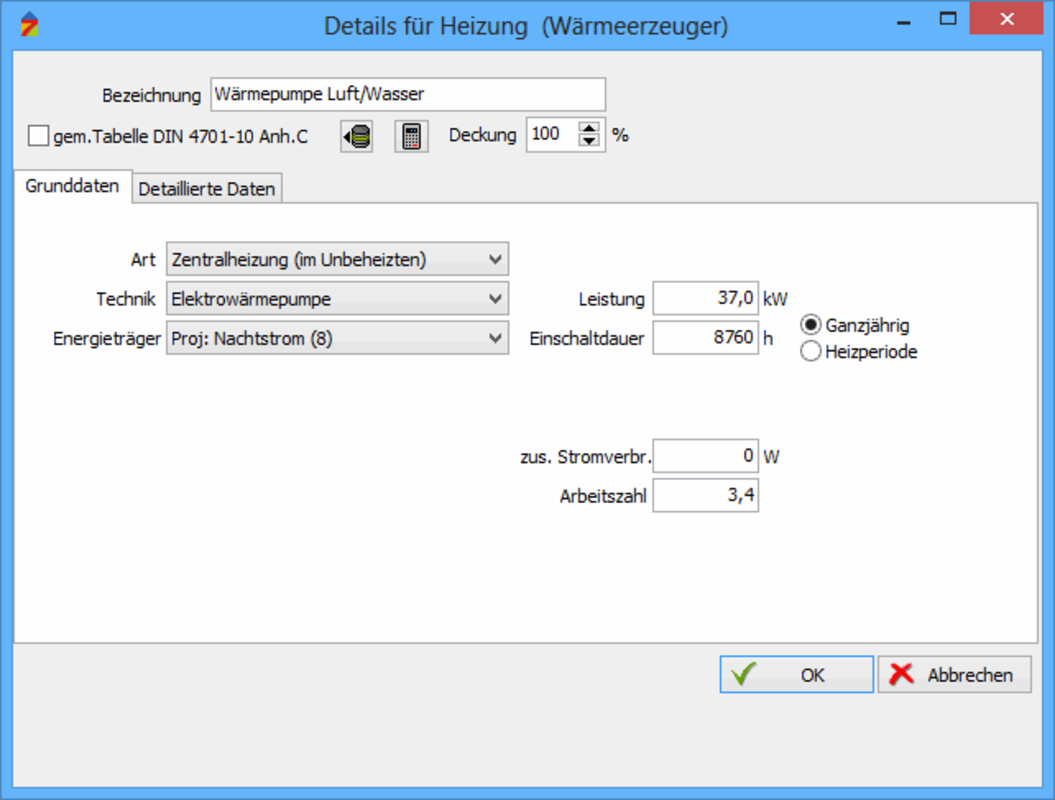Switch to the Detaillierte Daten tab
The width and height of the screenshot is (1055, 800).
tap(207, 189)
